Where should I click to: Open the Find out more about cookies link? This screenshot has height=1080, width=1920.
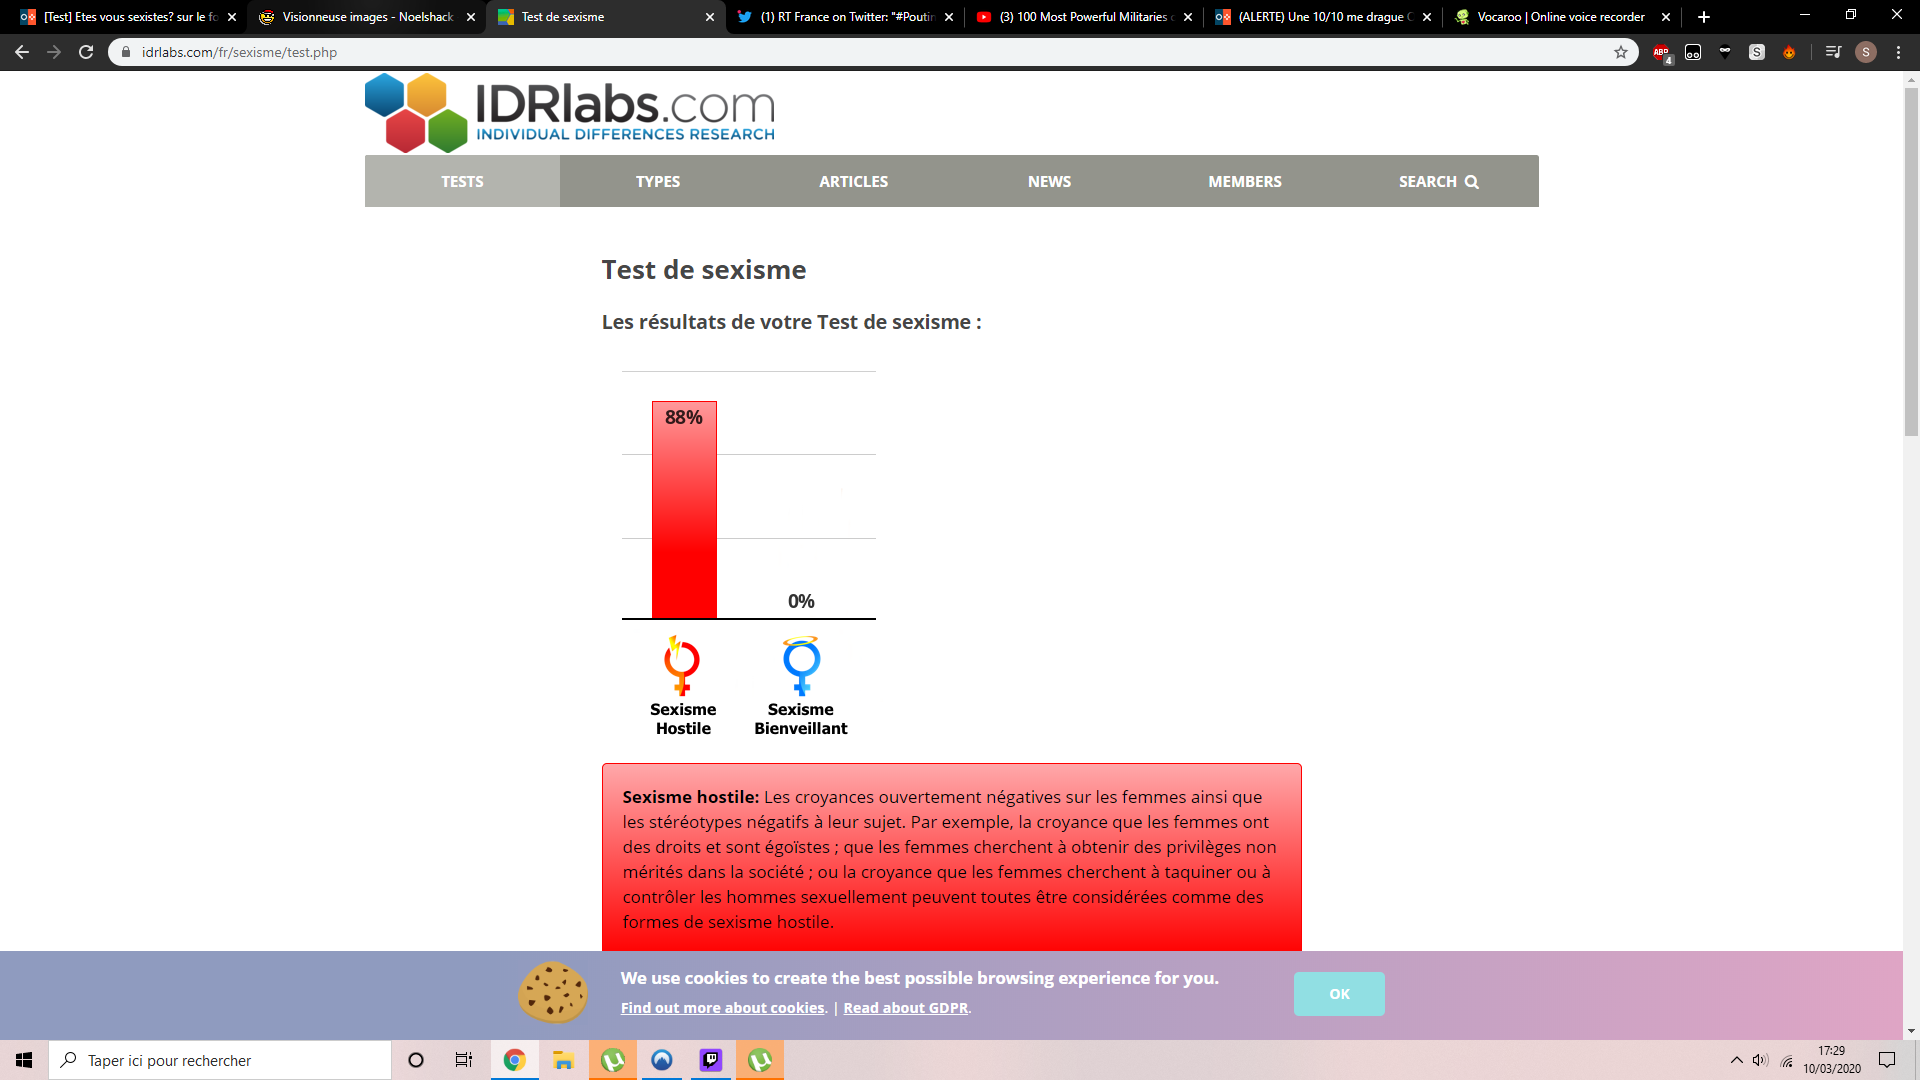click(723, 1008)
